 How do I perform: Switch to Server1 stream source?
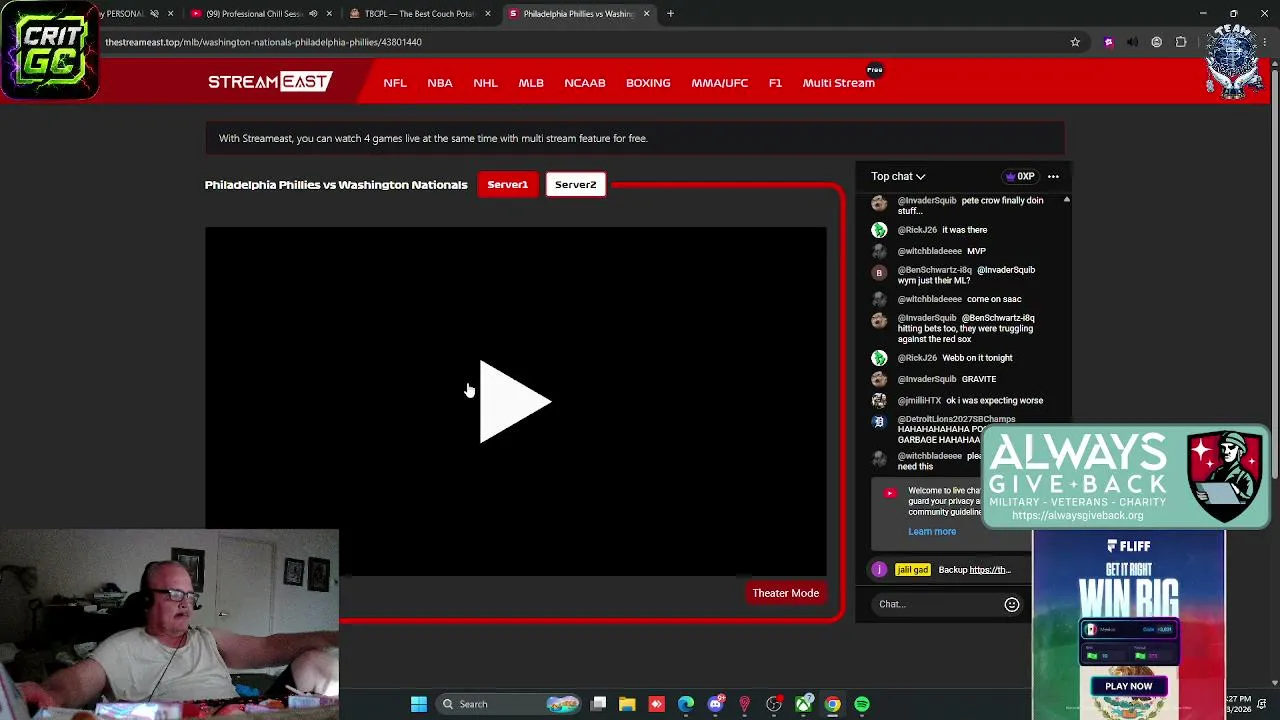point(507,184)
